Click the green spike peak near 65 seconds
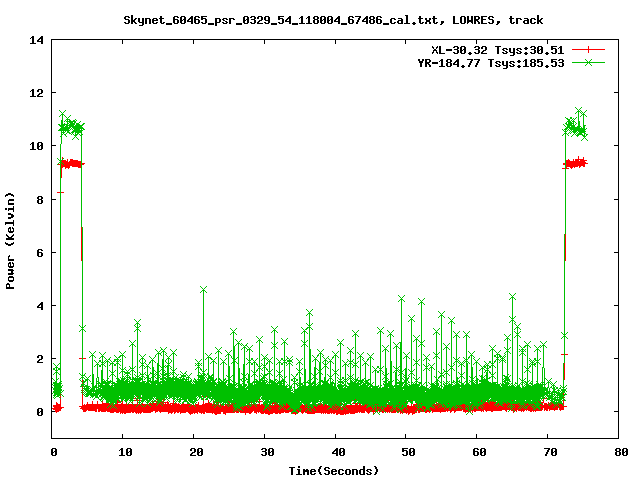640x480 pixels. [512, 297]
